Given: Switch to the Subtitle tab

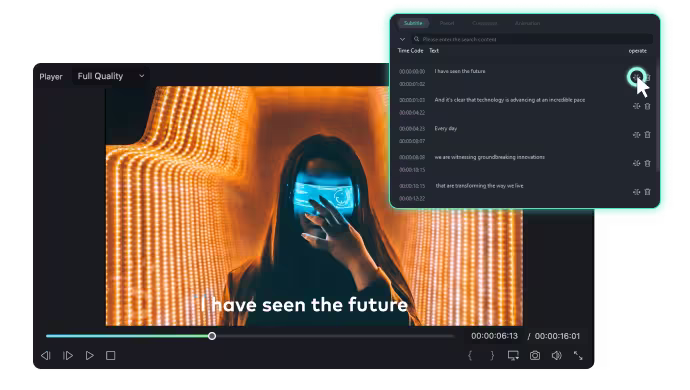Looking at the screenshot, I should [x=413, y=23].
